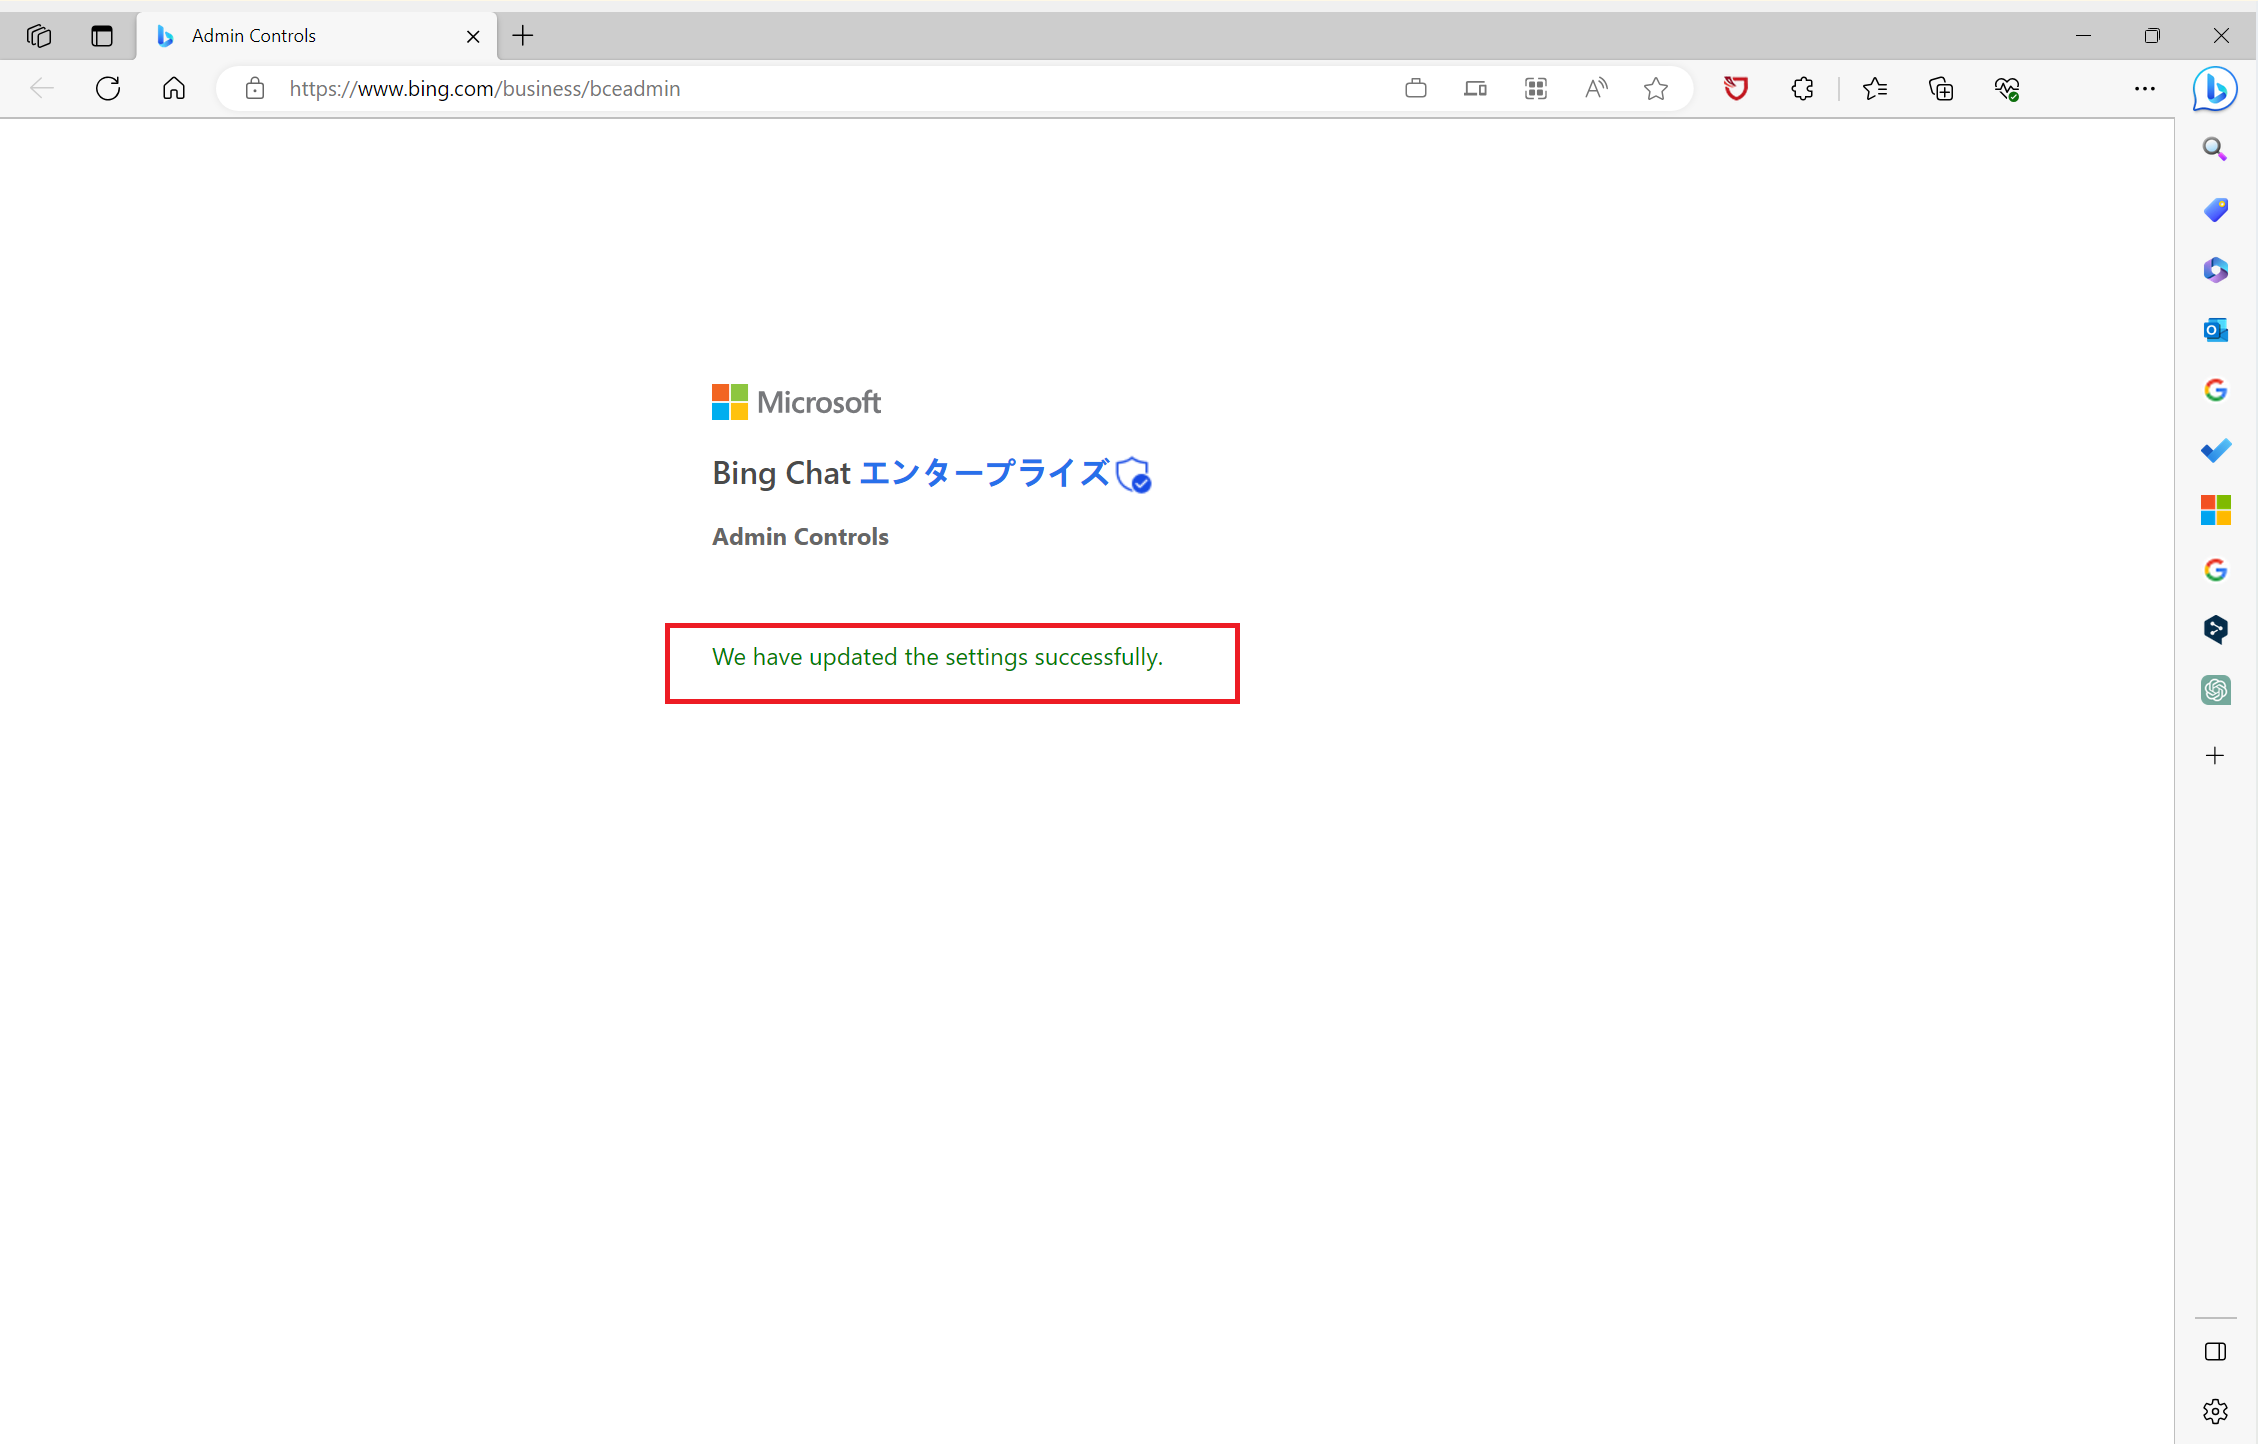Click the Microsoft Outlook icon in sidebar
The height and width of the screenshot is (1448, 2260).
tap(2216, 329)
